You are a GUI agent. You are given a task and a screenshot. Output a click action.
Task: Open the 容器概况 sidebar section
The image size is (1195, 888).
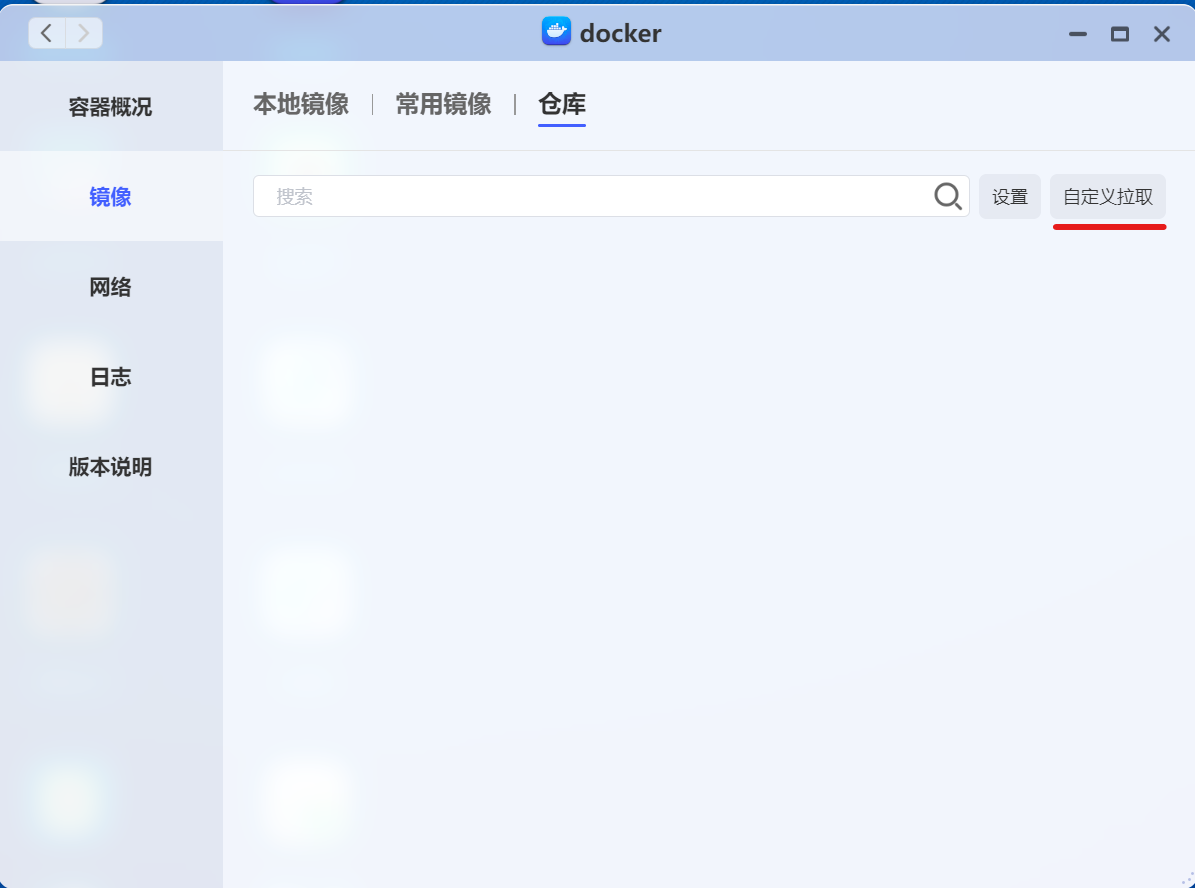110,107
